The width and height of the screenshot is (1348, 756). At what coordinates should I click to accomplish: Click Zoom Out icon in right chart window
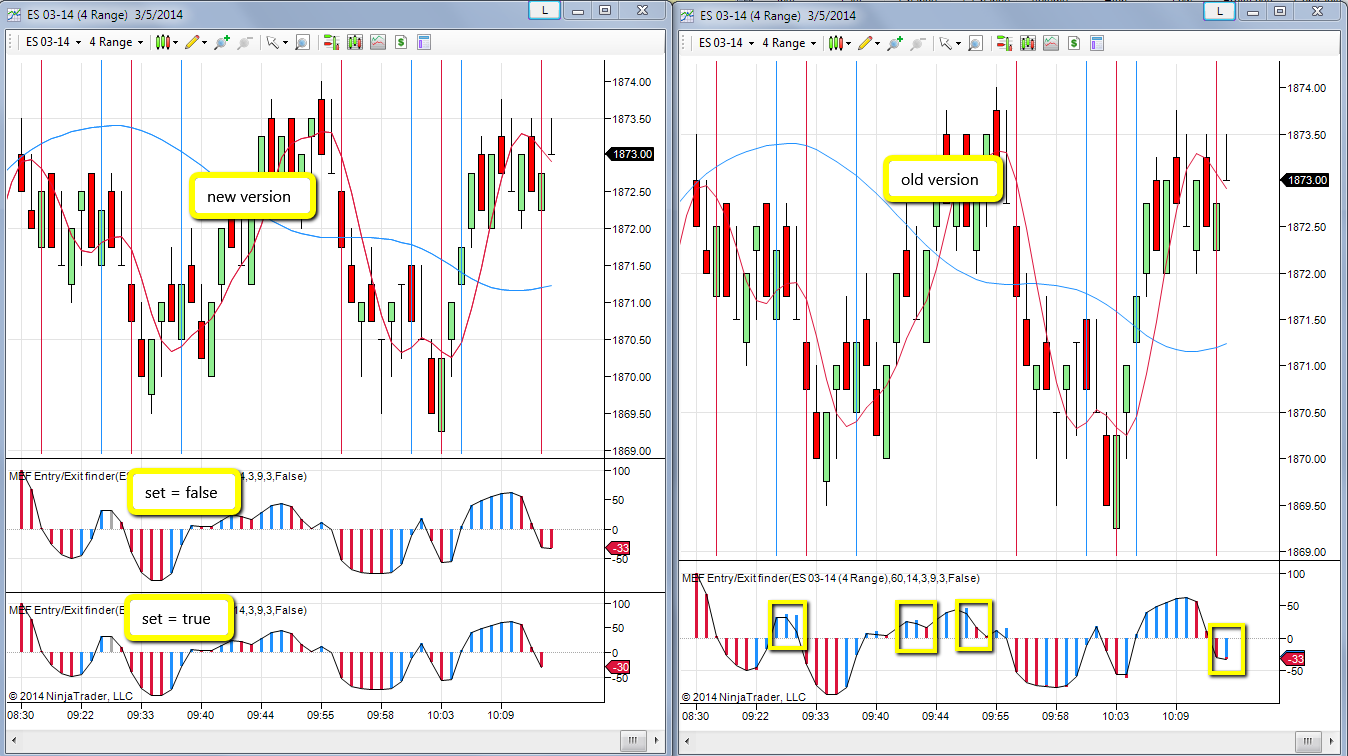pos(918,43)
